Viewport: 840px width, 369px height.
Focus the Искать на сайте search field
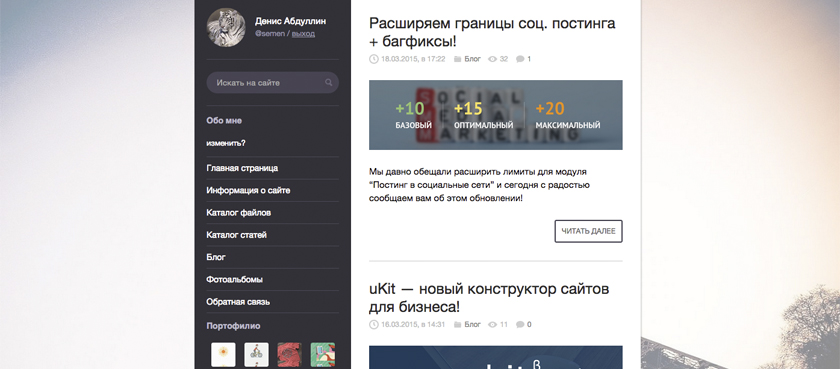click(273, 83)
